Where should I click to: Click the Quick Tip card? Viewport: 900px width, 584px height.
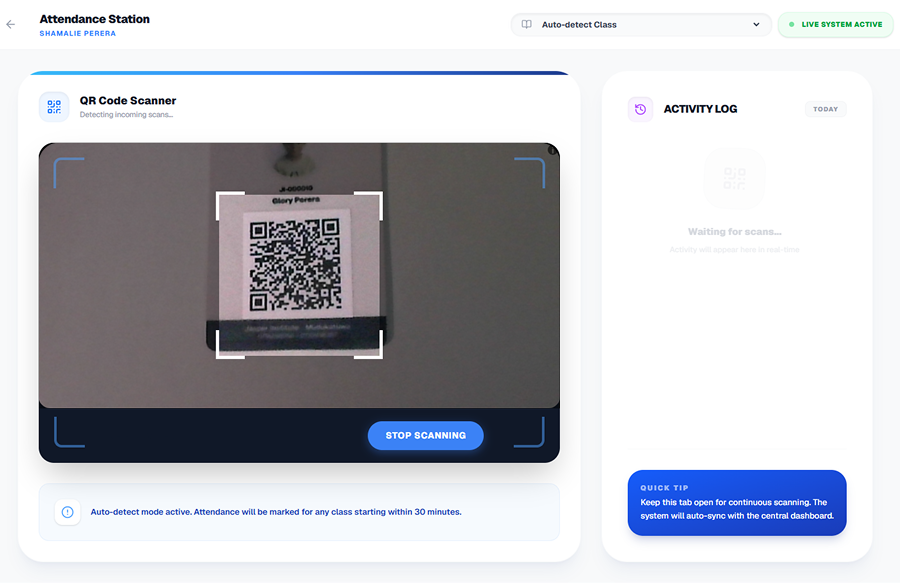point(736,503)
